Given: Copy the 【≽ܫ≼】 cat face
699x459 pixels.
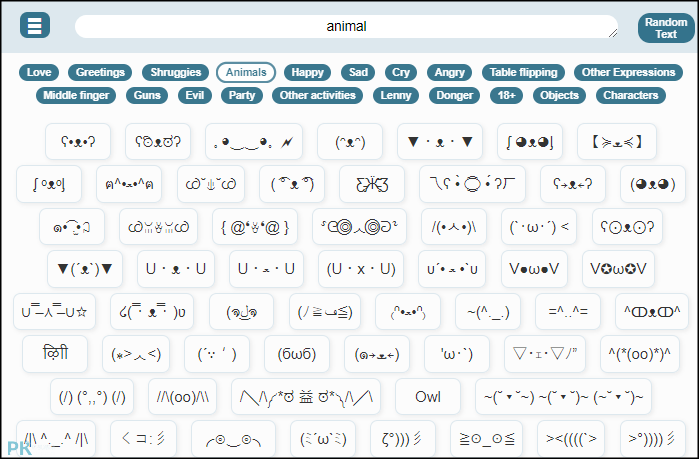Looking at the screenshot, I should coord(617,142).
